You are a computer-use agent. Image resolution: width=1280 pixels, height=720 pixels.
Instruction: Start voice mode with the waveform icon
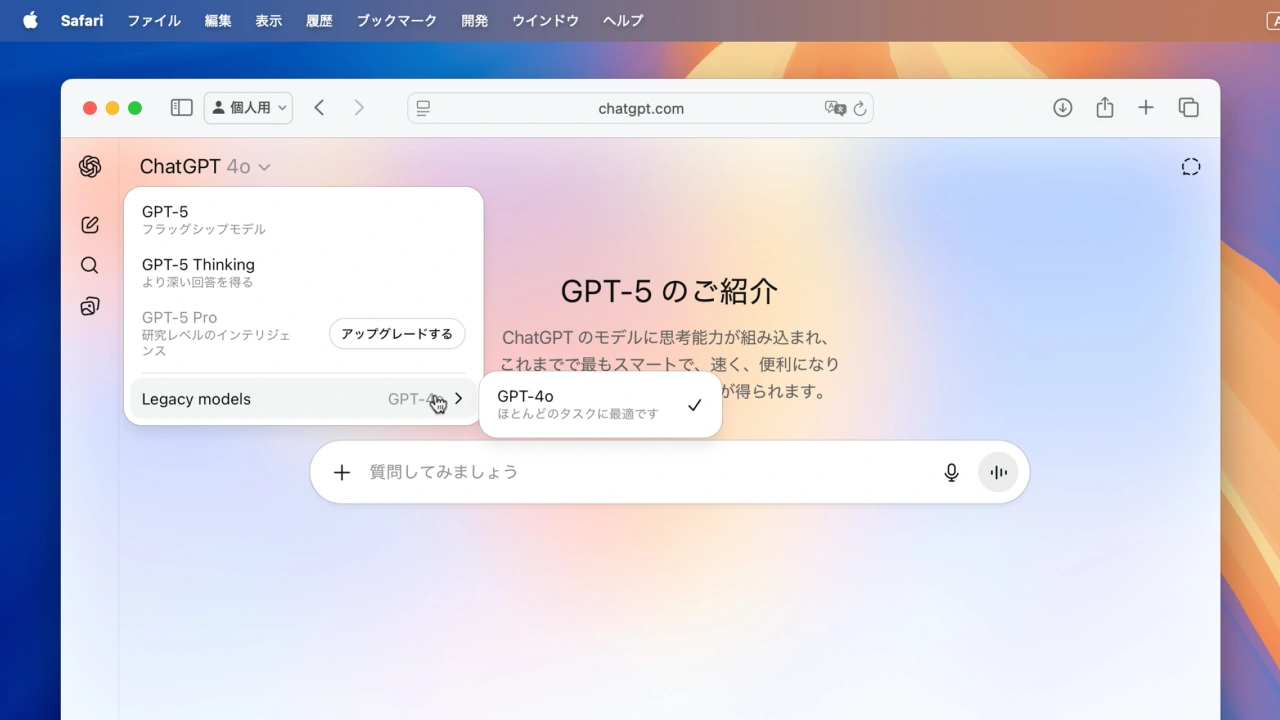(998, 472)
